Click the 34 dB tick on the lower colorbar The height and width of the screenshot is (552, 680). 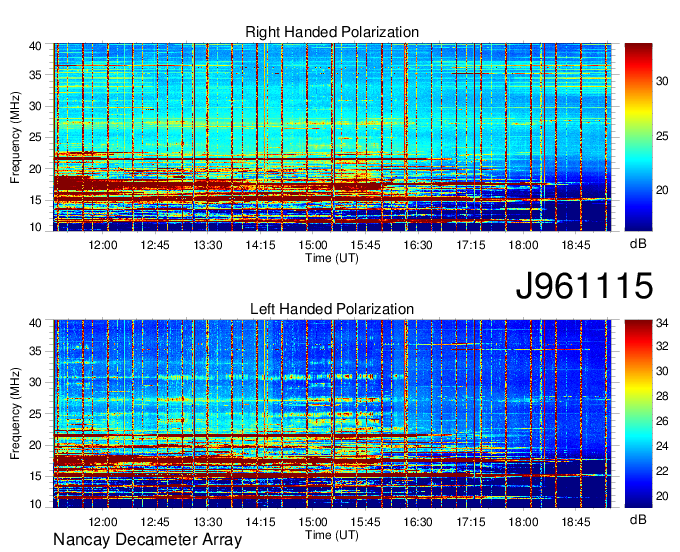pos(662,323)
